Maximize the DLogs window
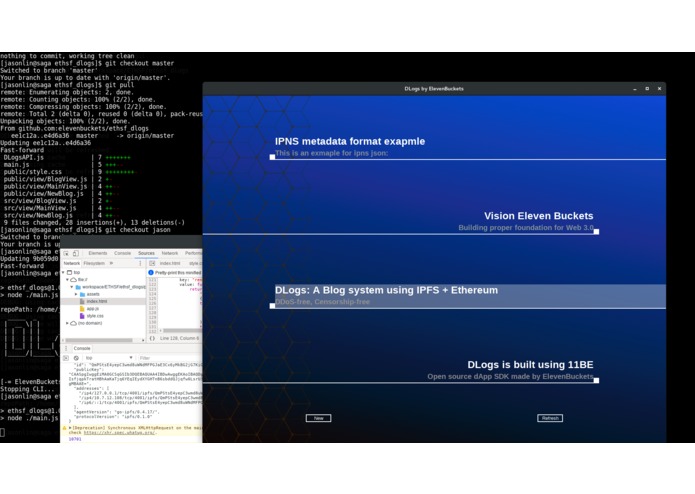 (647, 89)
